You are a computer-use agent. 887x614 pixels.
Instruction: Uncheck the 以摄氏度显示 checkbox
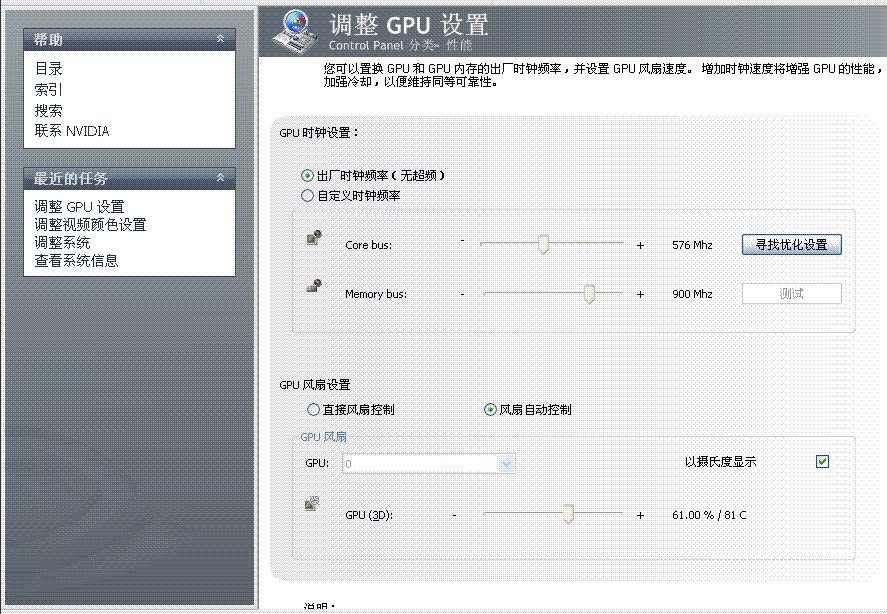point(823,462)
